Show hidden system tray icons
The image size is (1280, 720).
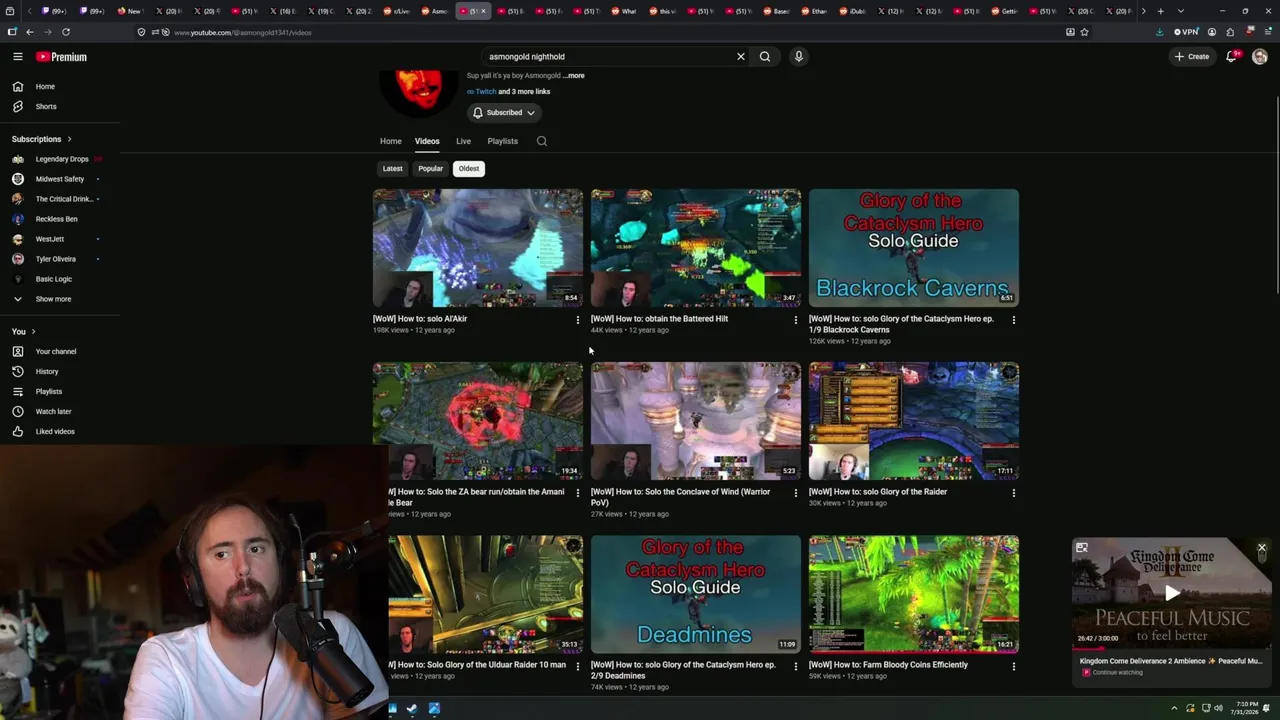(1174, 709)
